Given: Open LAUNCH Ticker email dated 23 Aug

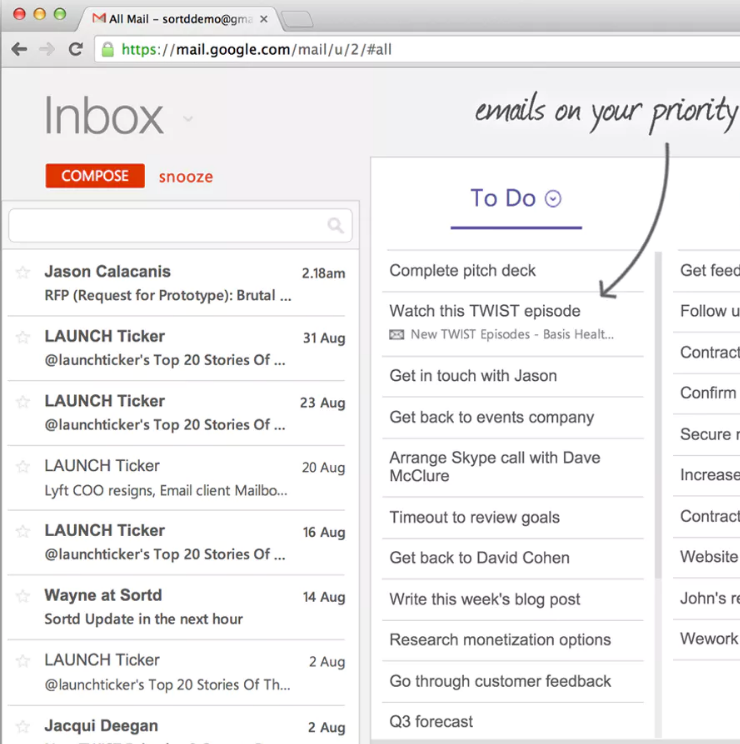Looking at the screenshot, I should 176,413.
